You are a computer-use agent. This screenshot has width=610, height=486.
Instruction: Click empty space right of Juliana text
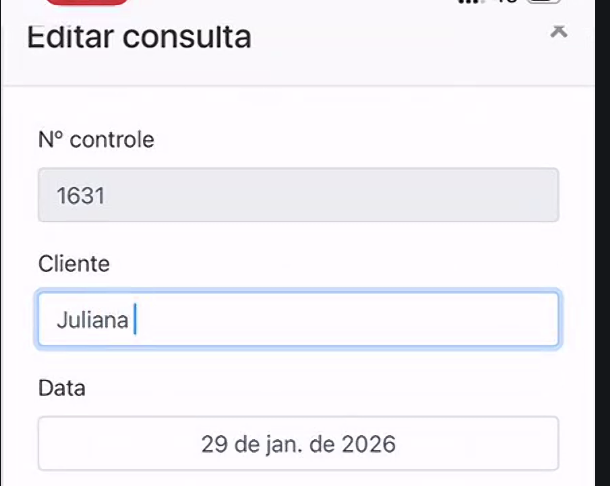[x=350, y=320]
